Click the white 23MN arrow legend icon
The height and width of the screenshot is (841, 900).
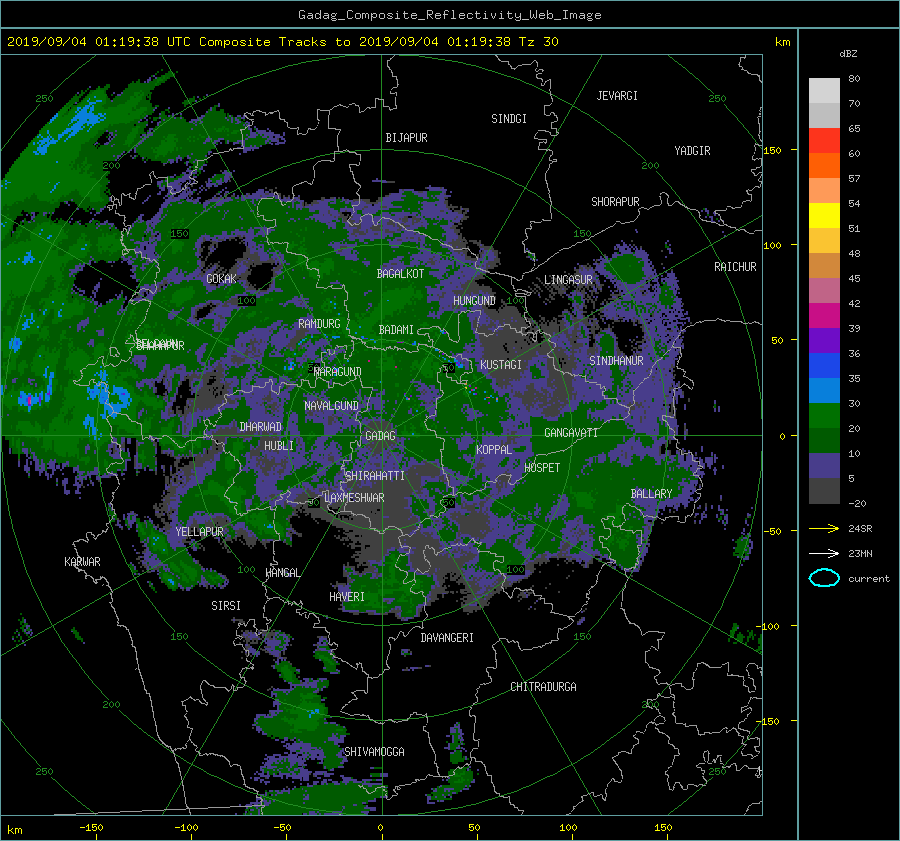824,553
